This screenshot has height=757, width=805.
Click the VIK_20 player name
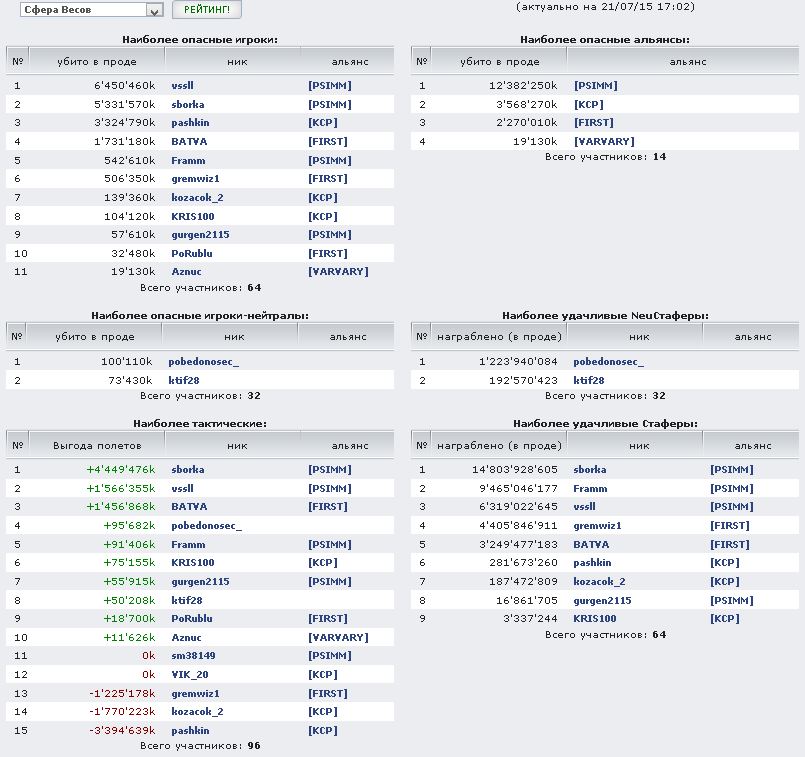pyautogui.click(x=188, y=675)
